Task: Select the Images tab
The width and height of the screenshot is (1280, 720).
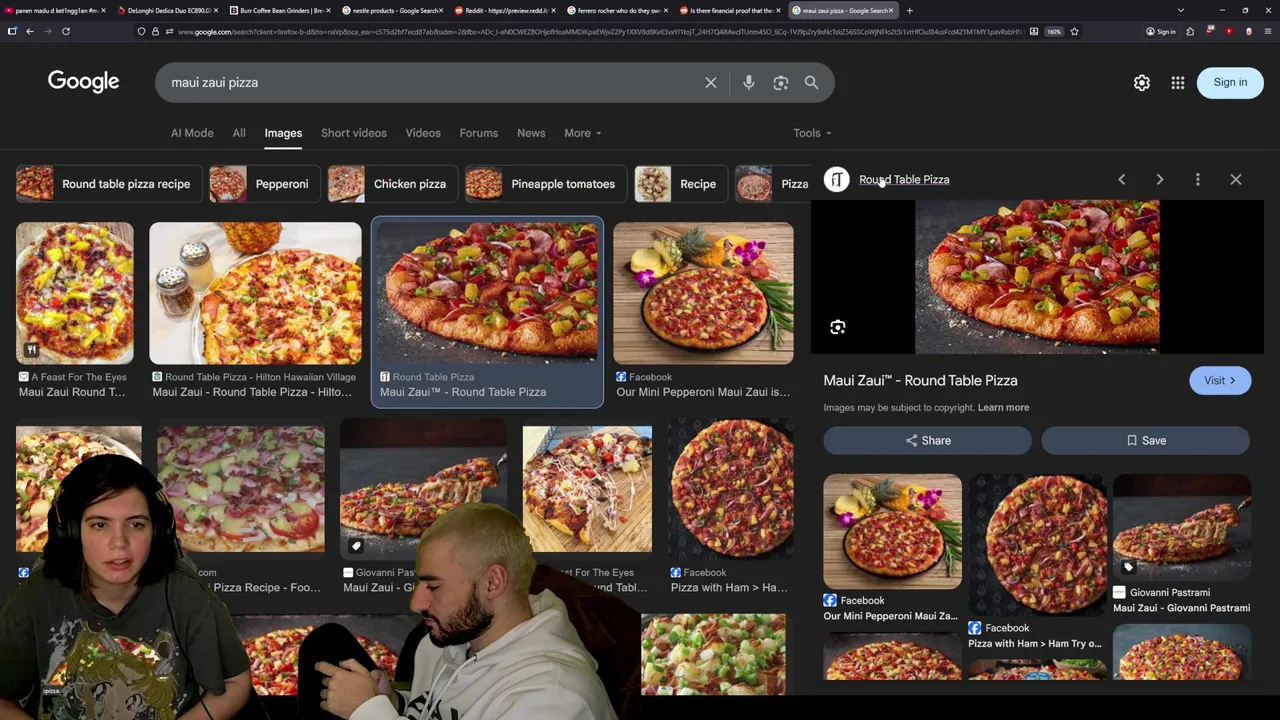Action: coord(283,133)
